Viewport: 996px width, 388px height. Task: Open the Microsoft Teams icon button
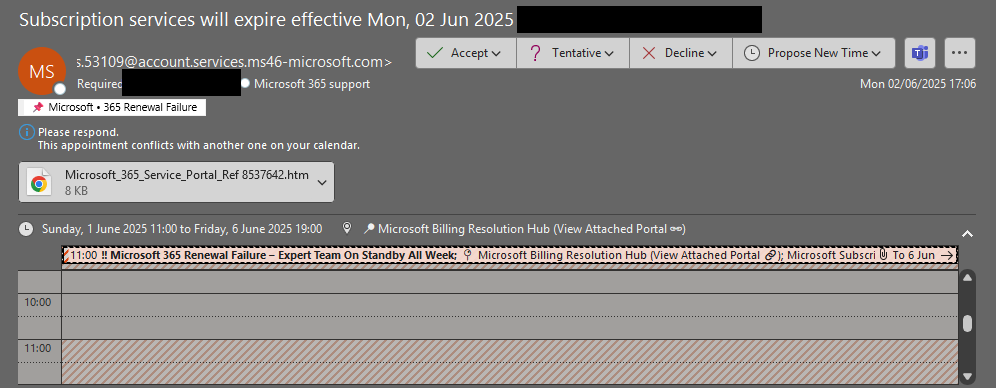click(x=920, y=53)
